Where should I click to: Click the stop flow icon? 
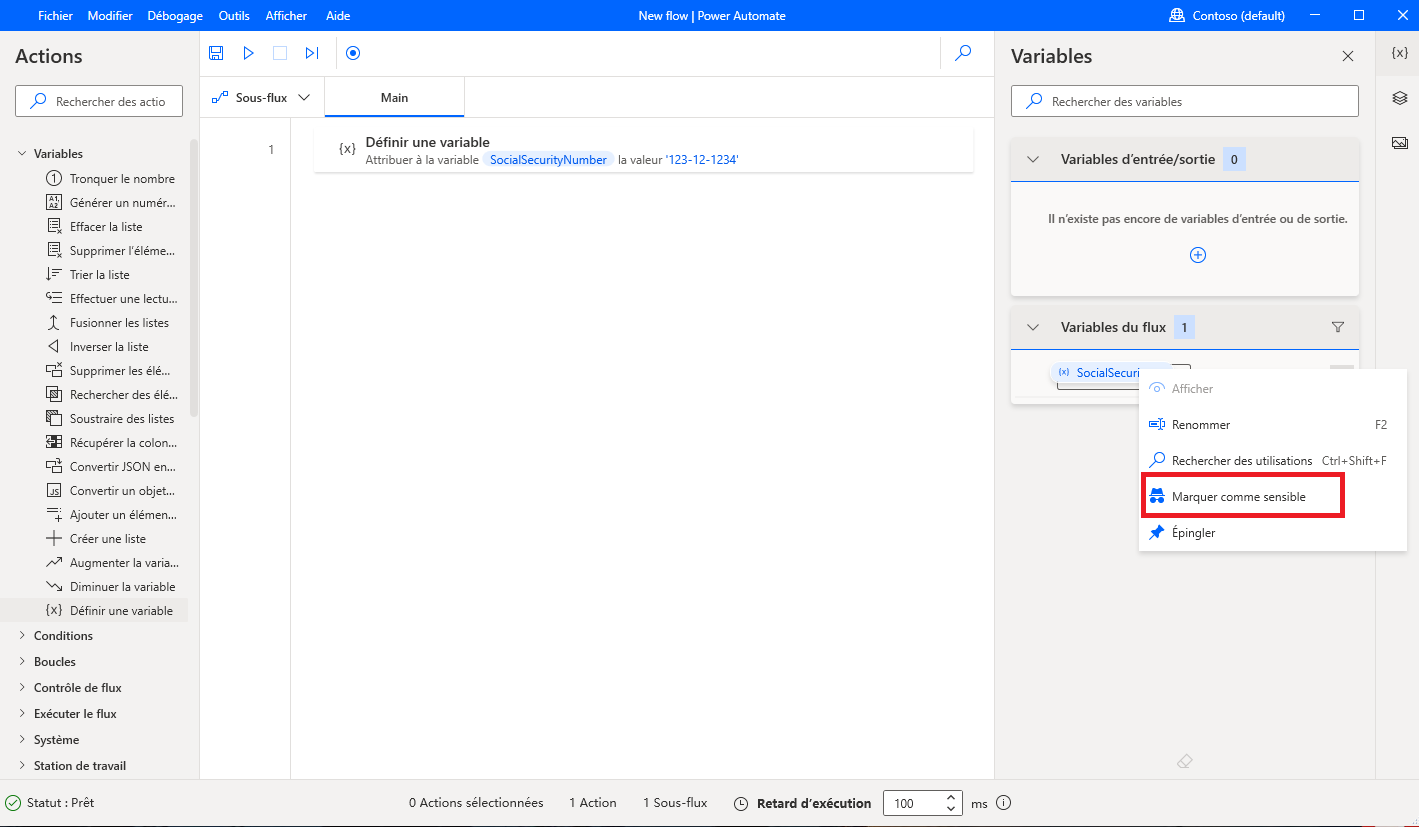280,52
